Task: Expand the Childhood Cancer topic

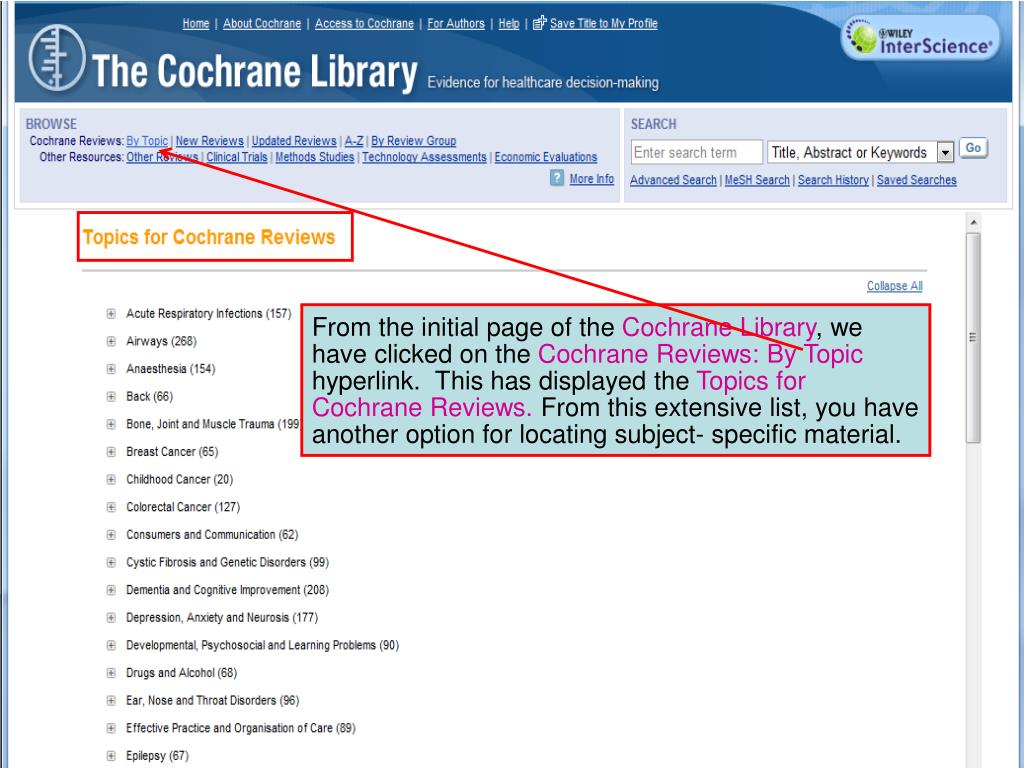Action: [x=111, y=479]
